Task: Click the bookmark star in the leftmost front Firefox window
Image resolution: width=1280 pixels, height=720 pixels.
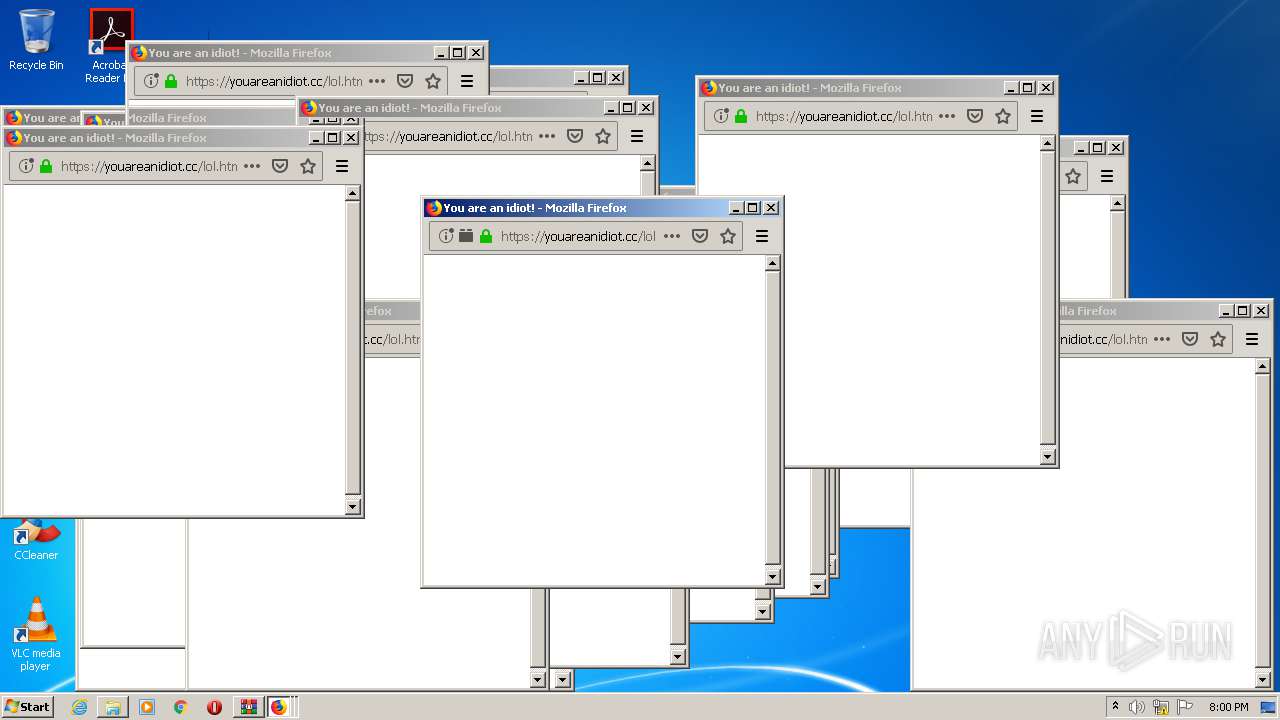Action: tap(308, 166)
